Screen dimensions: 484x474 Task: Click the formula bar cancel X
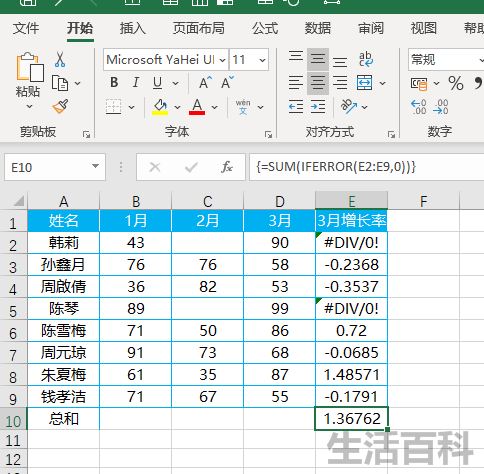click(155, 167)
